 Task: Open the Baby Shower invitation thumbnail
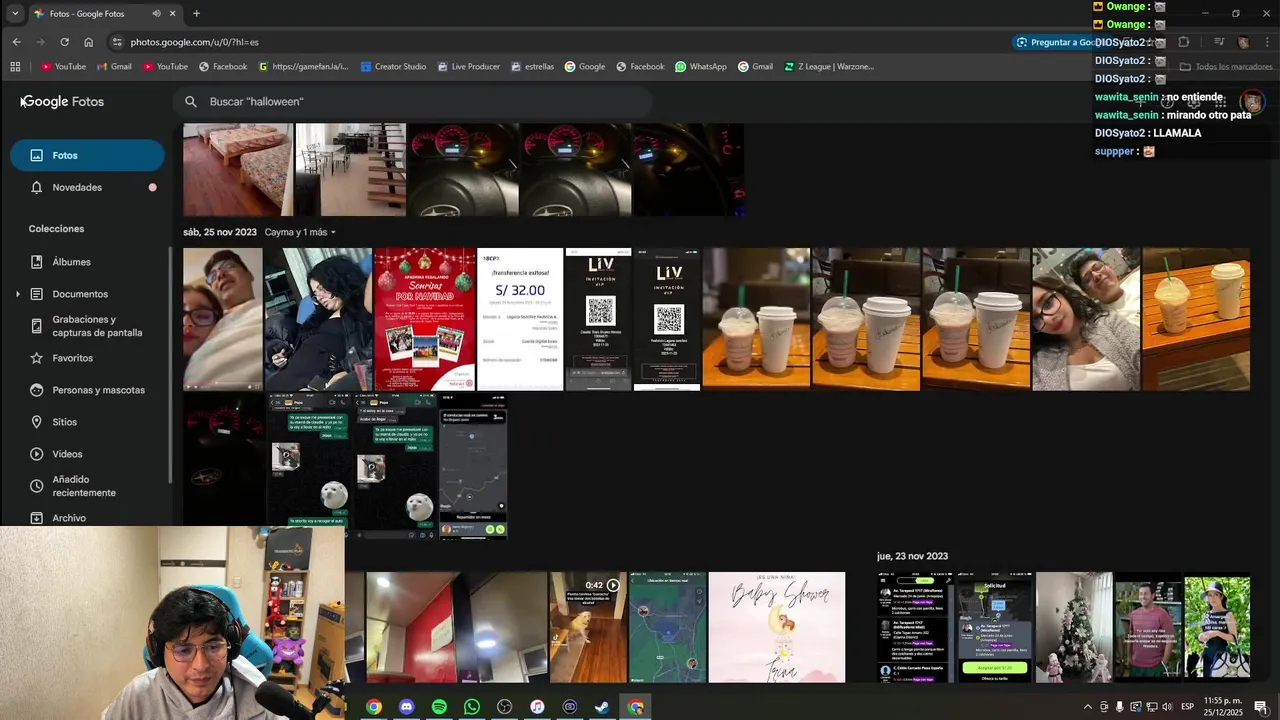pos(777,627)
